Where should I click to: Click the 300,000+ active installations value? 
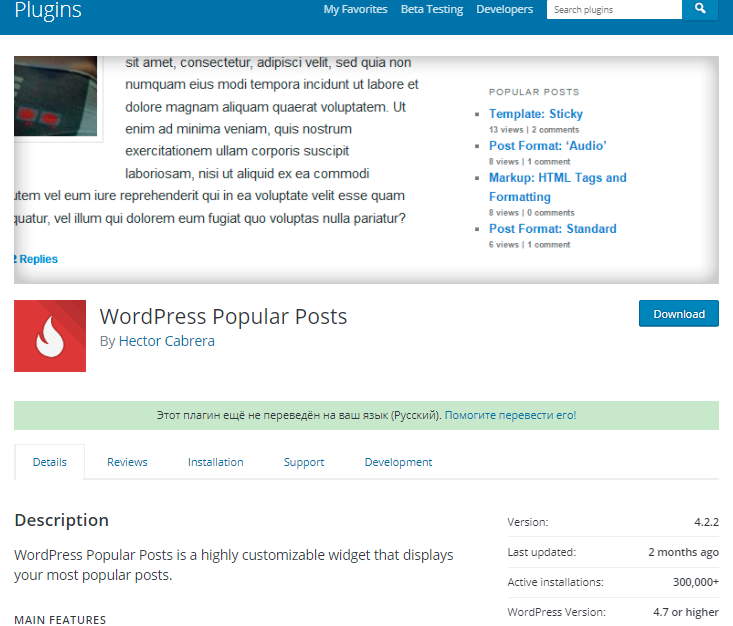pyautogui.click(x=696, y=582)
